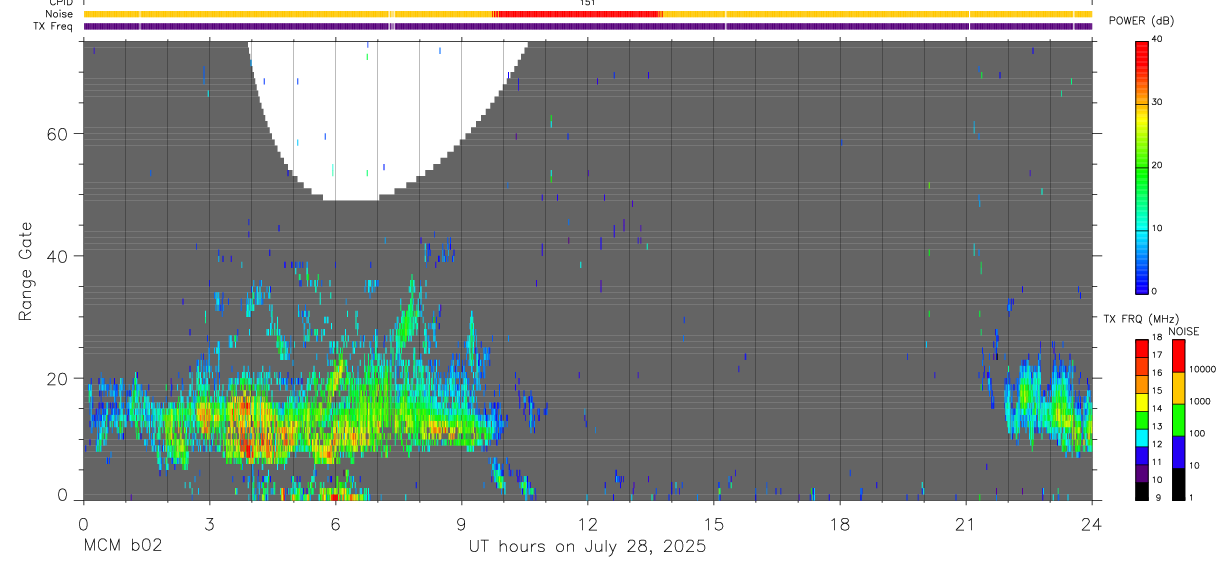This screenshot has width=1228, height=567.
Task: Select the red segment of the top Noise bar
Action: [x=577, y=14]
